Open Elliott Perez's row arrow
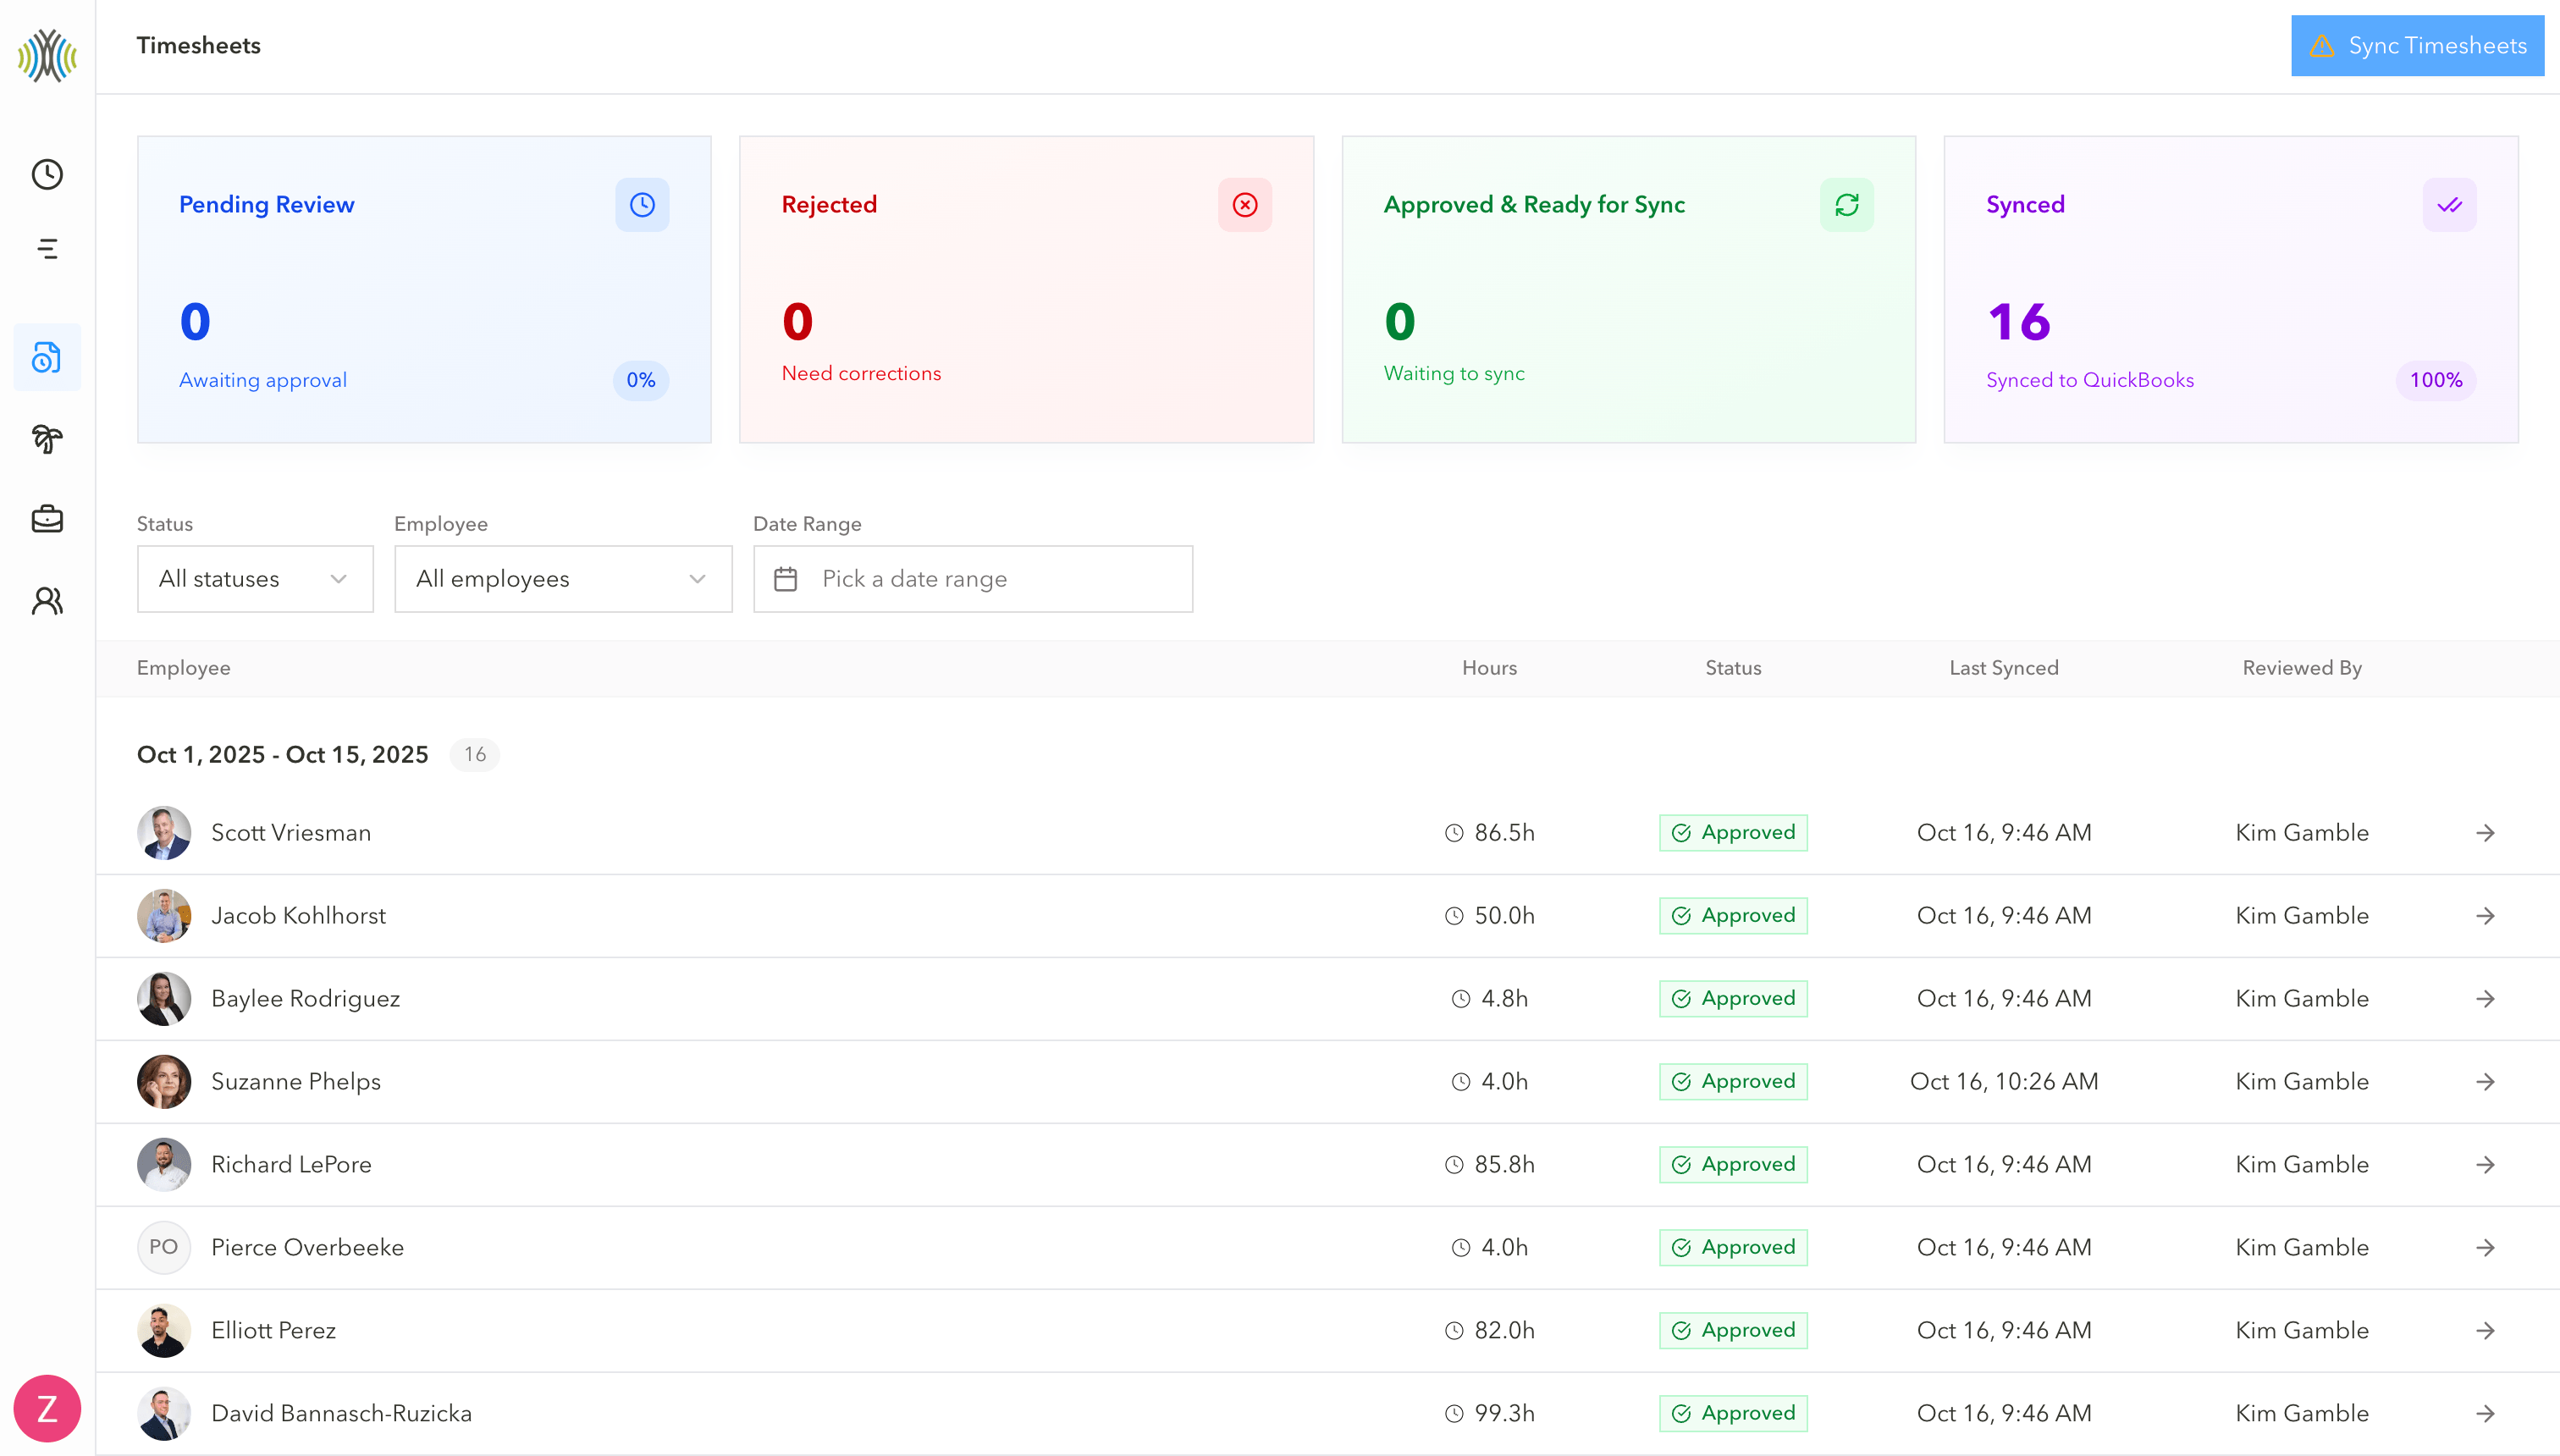This screenshot has height=1456, width=2560. 2485,1330
